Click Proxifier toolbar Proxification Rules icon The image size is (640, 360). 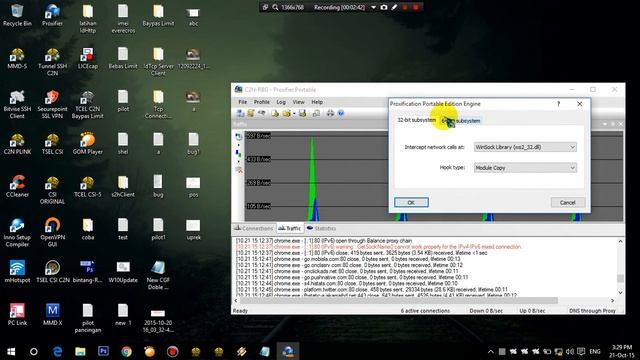251,113
